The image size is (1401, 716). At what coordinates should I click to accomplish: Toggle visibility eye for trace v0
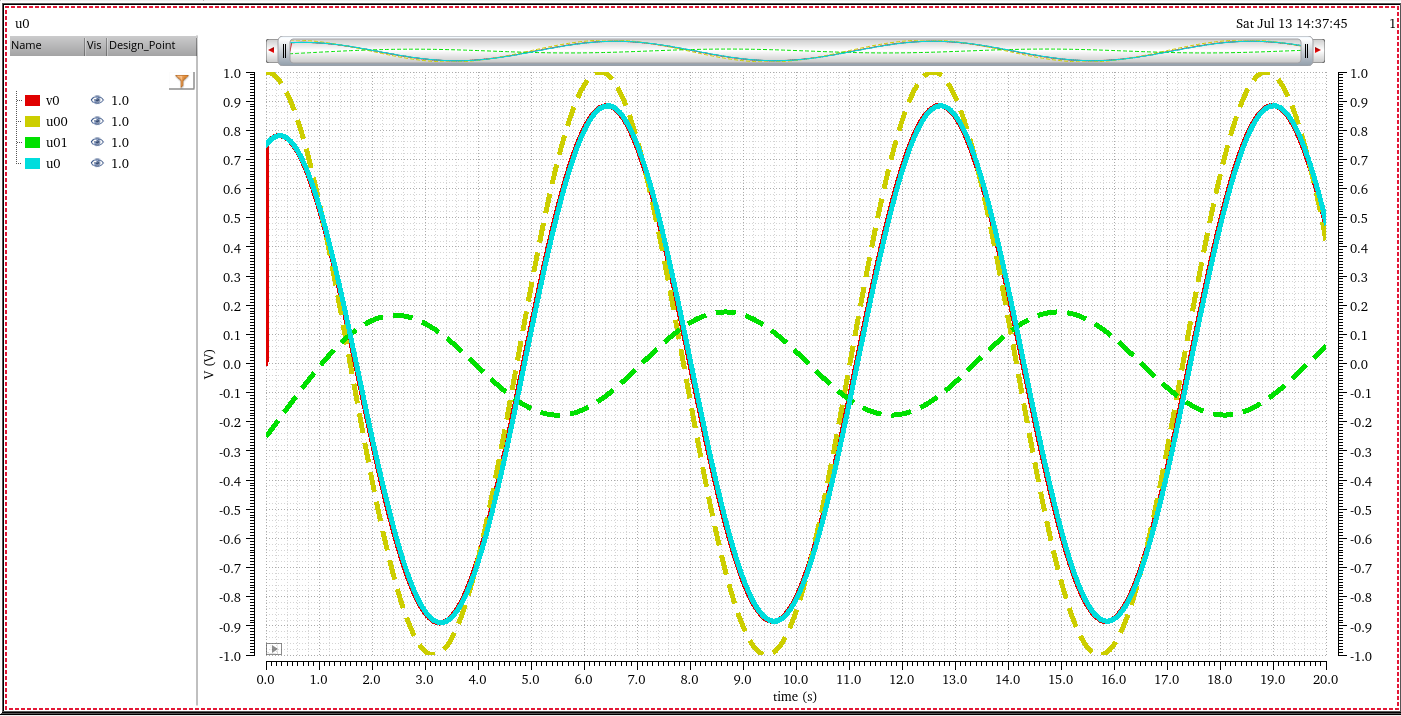97,100
